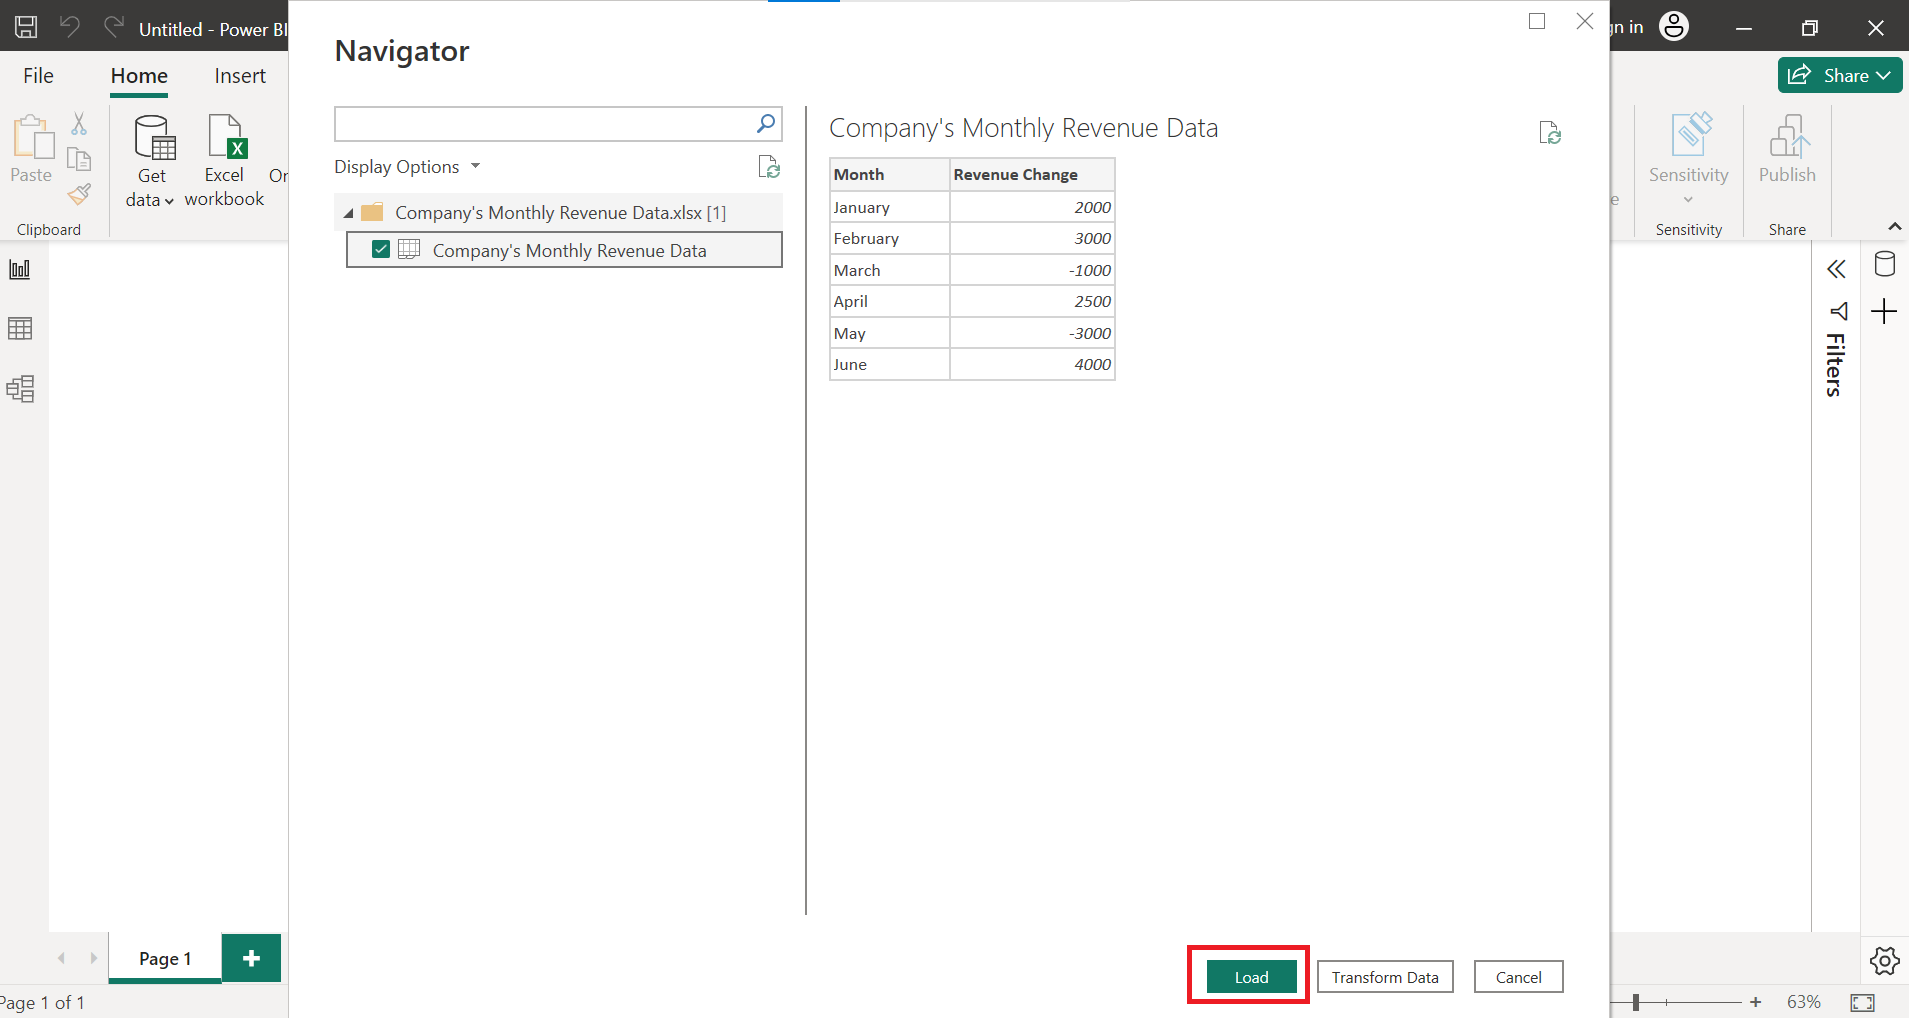Open Model view in left sidebar
This screenshot has width=1909, height=1018.
coord(20,388)
